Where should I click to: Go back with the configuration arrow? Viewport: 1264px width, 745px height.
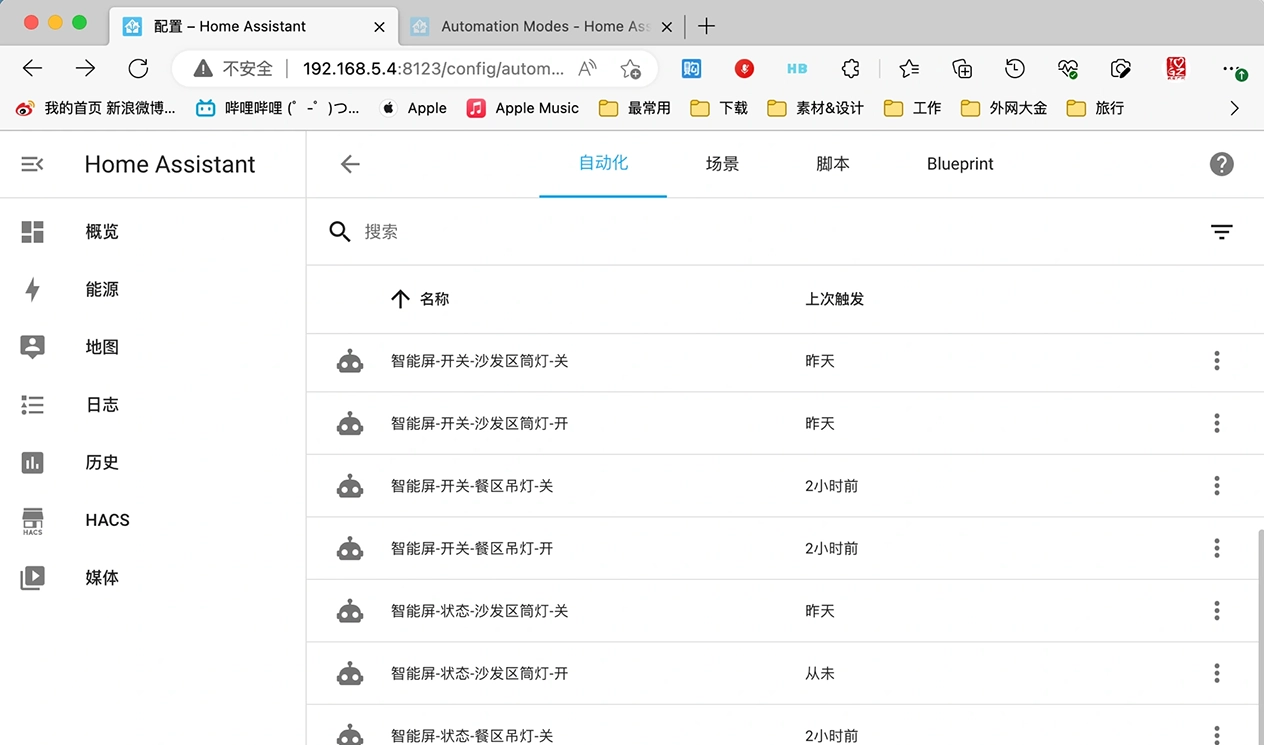(x=350, y=164)
